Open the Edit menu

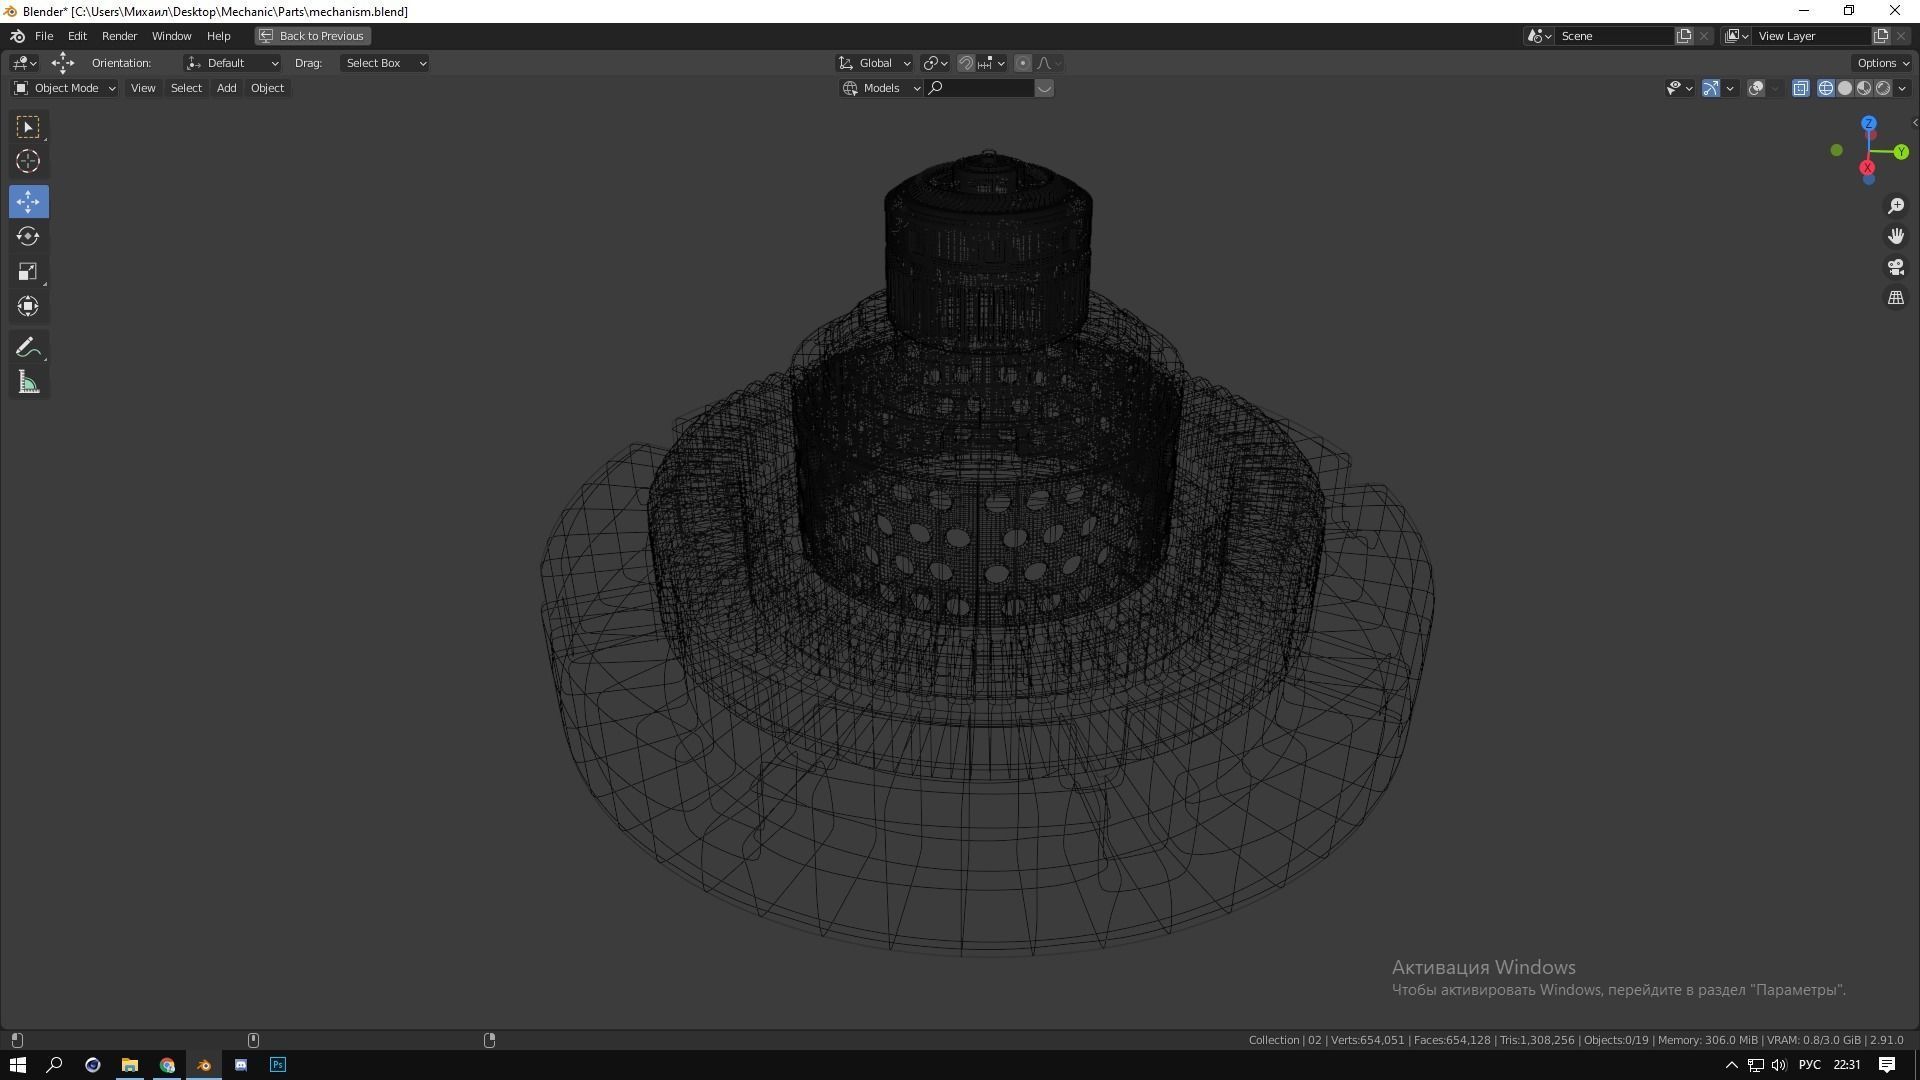coord(77,36)
